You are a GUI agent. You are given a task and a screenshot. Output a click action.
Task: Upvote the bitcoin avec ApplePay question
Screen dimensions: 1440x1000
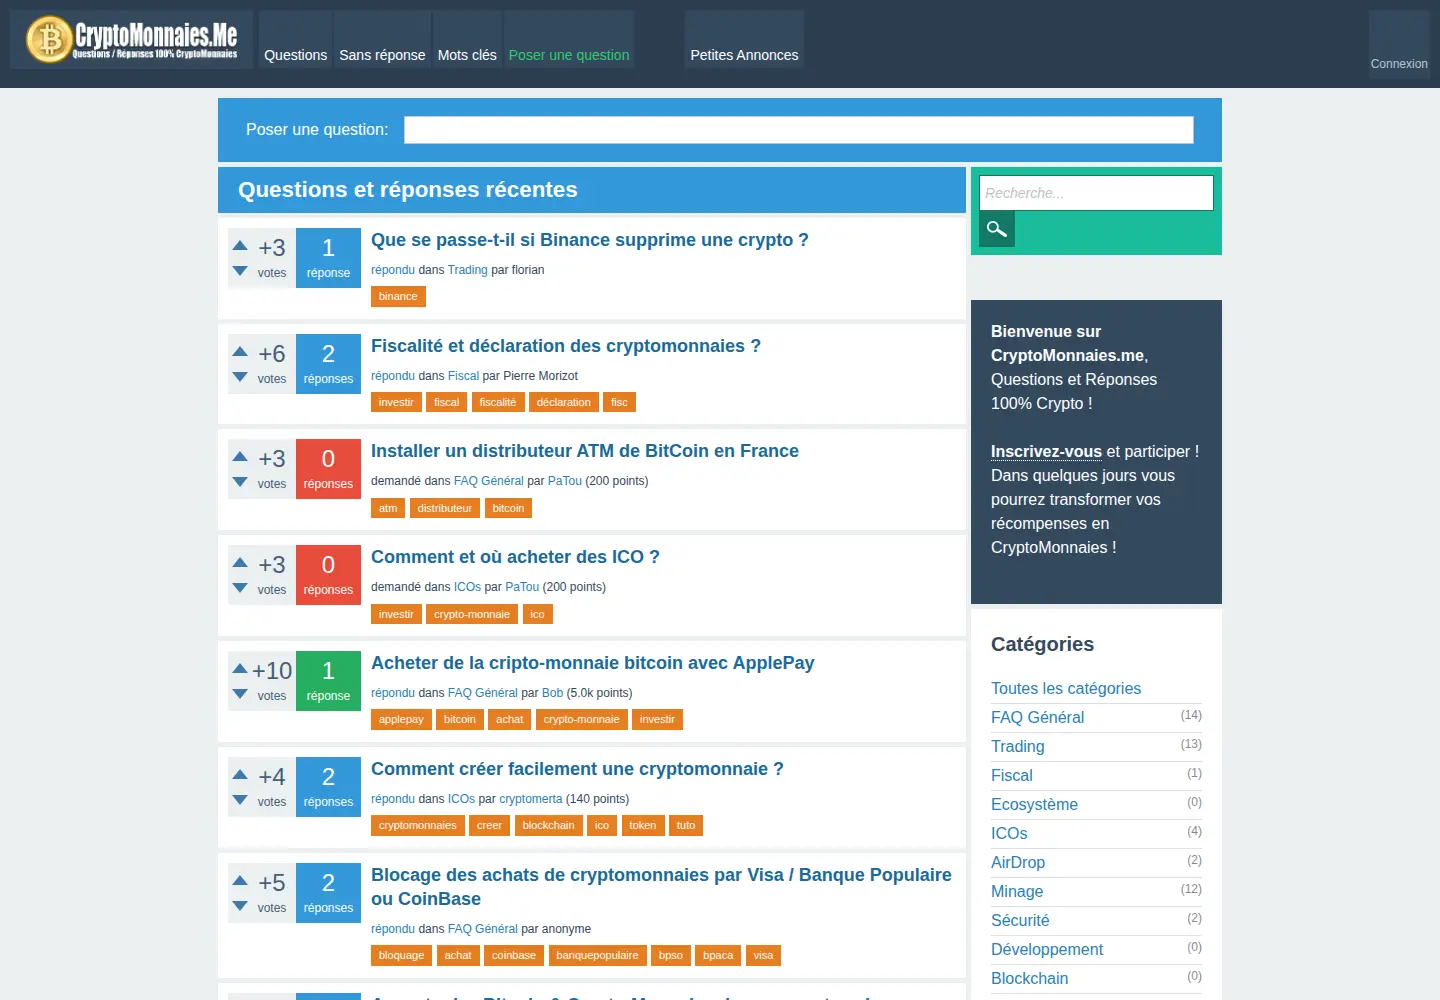pos(240,668)
